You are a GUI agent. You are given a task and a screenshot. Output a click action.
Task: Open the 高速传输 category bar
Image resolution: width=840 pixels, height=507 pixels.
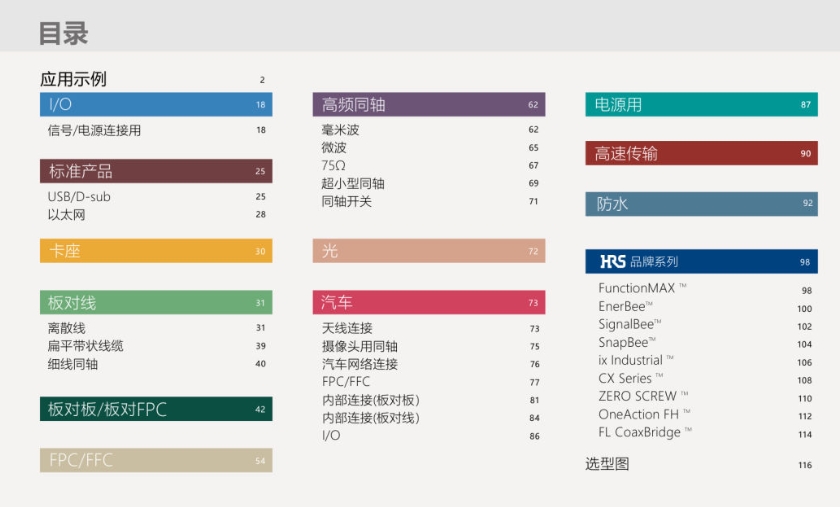coord(701,153)
